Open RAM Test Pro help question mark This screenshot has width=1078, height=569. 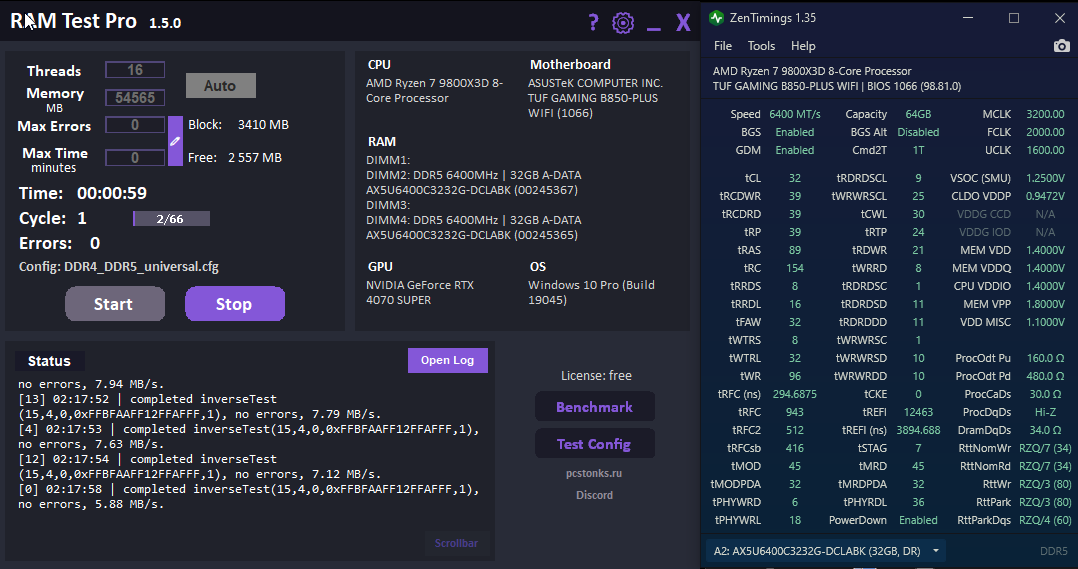pyautogui.click(x=593, y=23)
